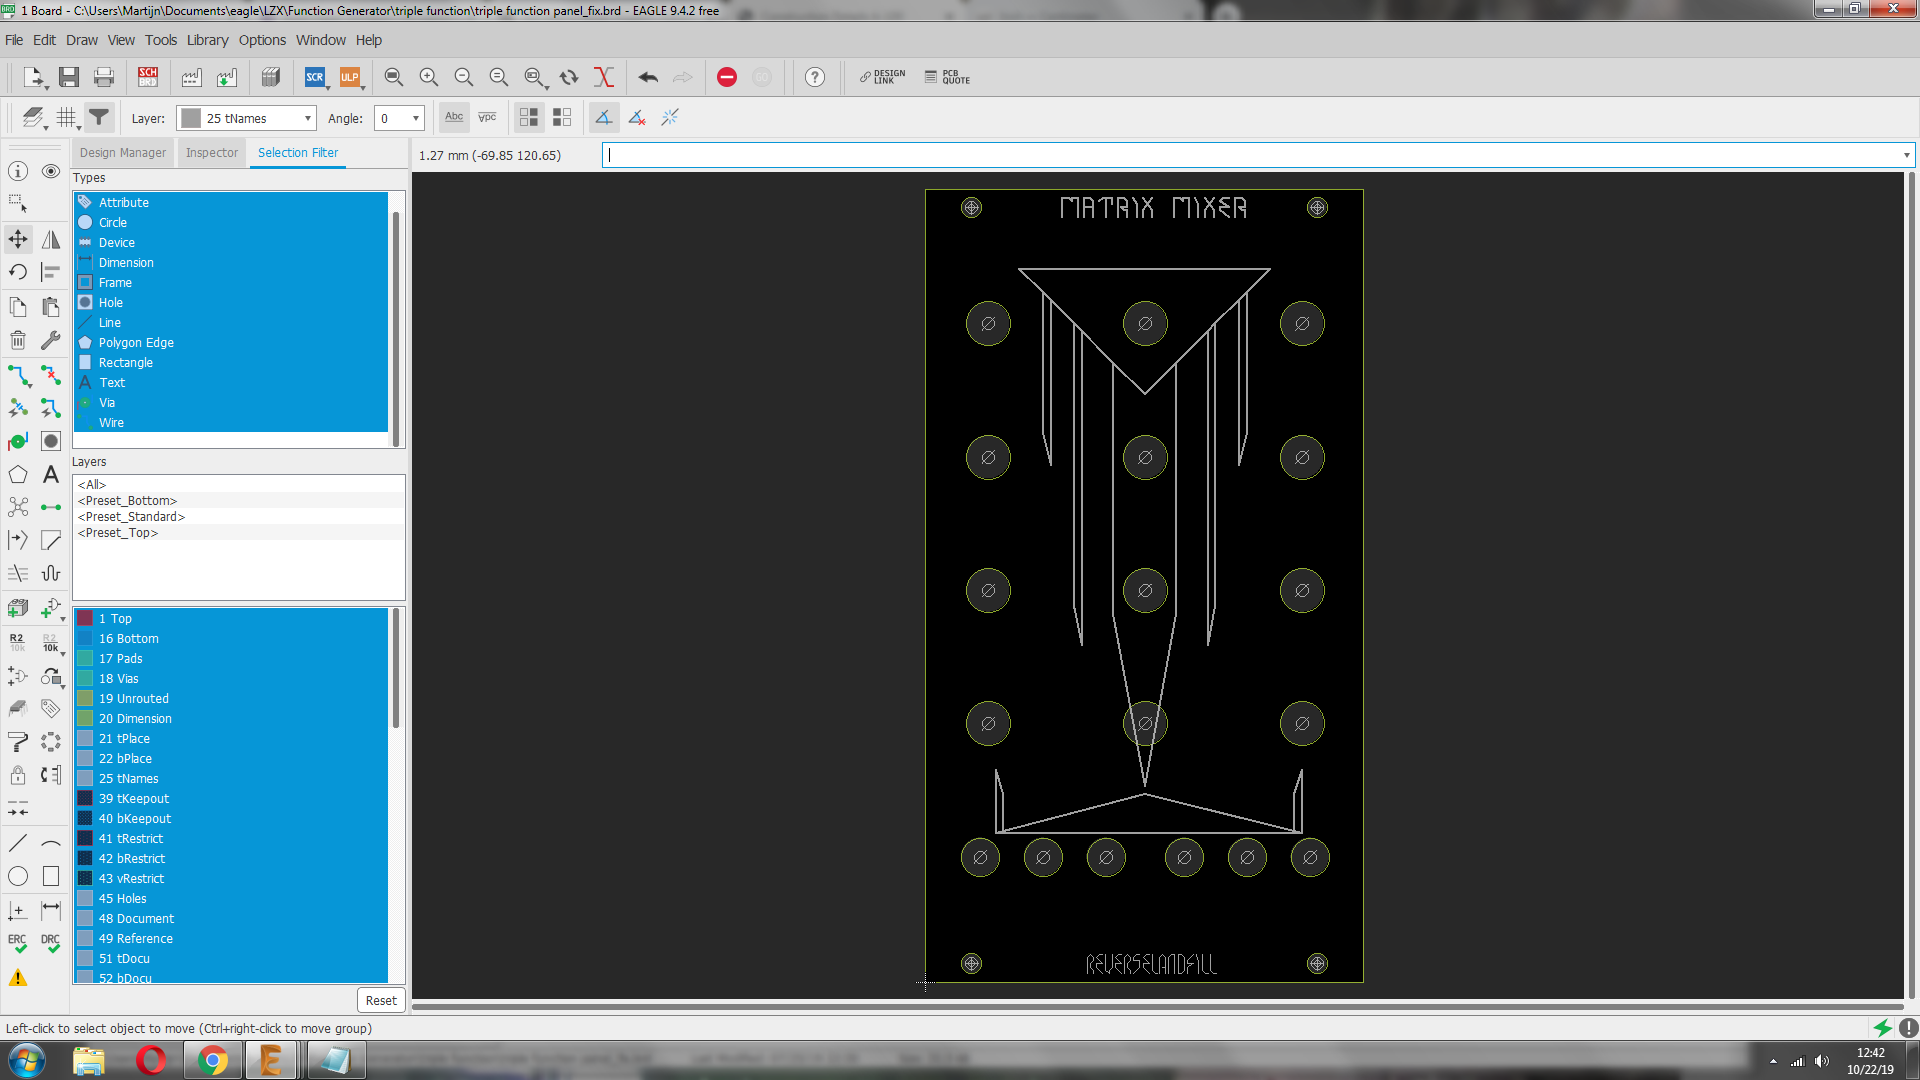Run DRC check icon

(51, 943)
